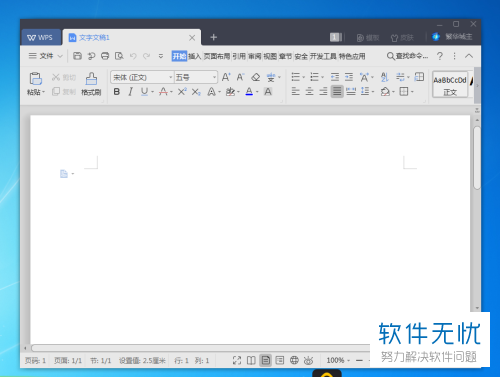Click the Distributed alignment icon
The width and height of the screenshot is (500, 377).
click(x=351, y=91)
